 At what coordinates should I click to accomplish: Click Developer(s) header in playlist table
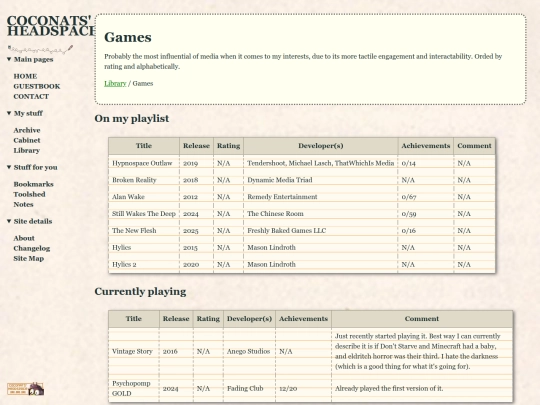[x=321, y=146]
